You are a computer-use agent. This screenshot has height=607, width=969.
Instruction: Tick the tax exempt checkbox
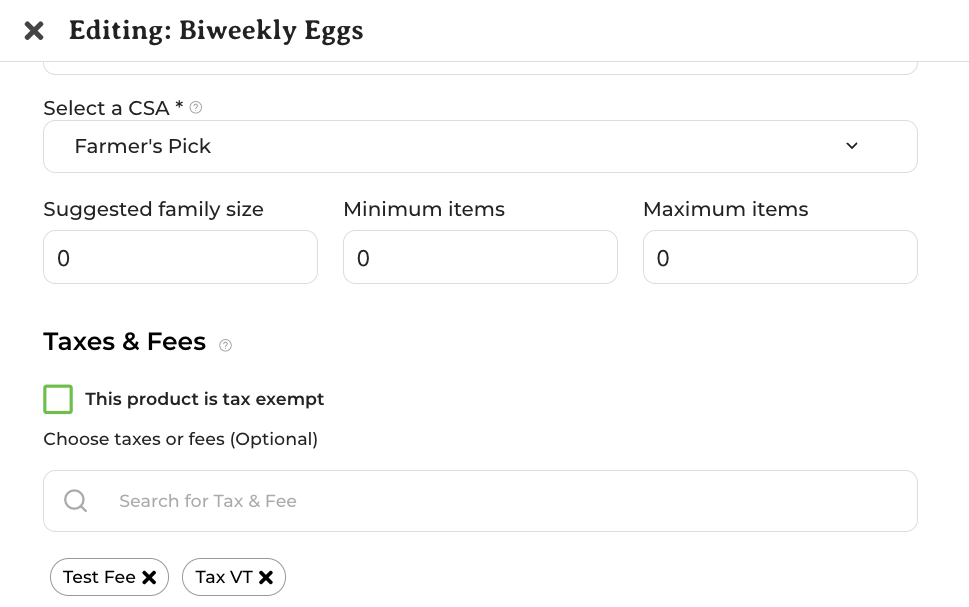pyautogui.click(x=58, y=399)
